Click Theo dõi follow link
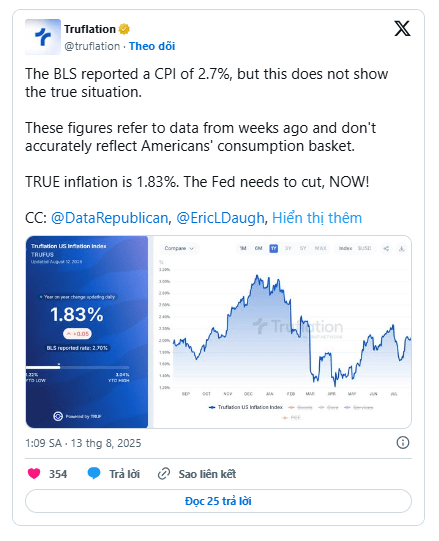439x541 pixels. 152,46
